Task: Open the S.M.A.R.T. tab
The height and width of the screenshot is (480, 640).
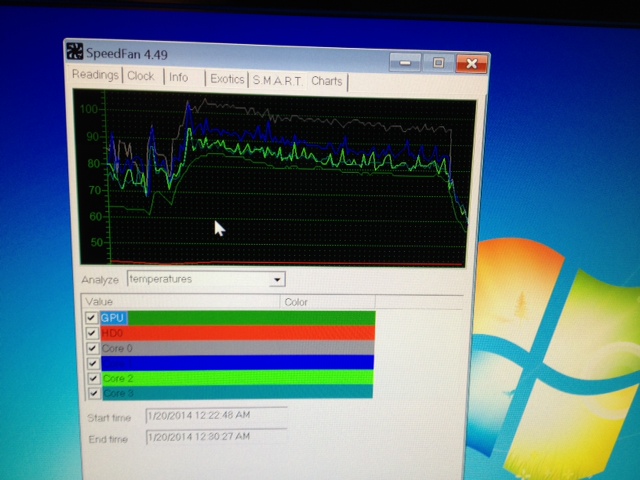Action: point(278,80)
